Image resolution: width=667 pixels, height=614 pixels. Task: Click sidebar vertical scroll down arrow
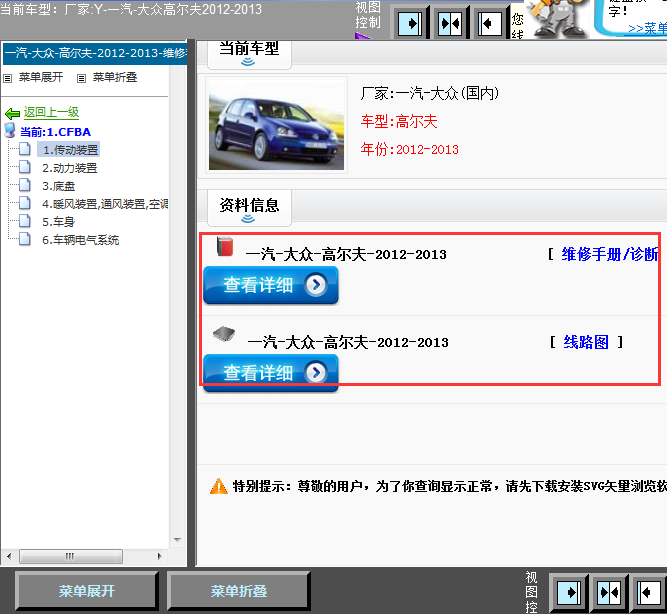[177, 540]
